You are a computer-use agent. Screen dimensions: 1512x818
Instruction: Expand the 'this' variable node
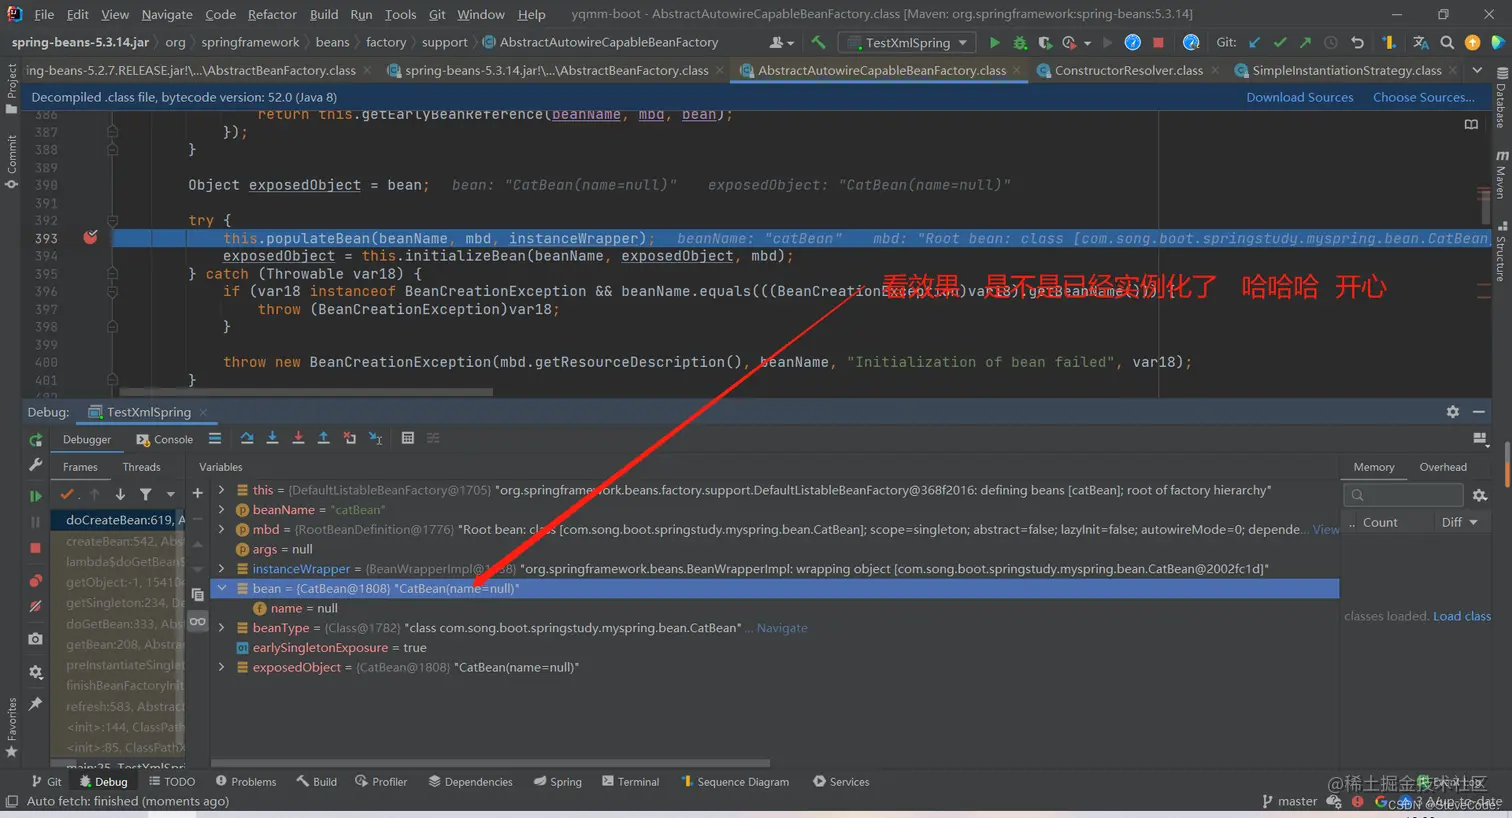click(x=222, y=490)
